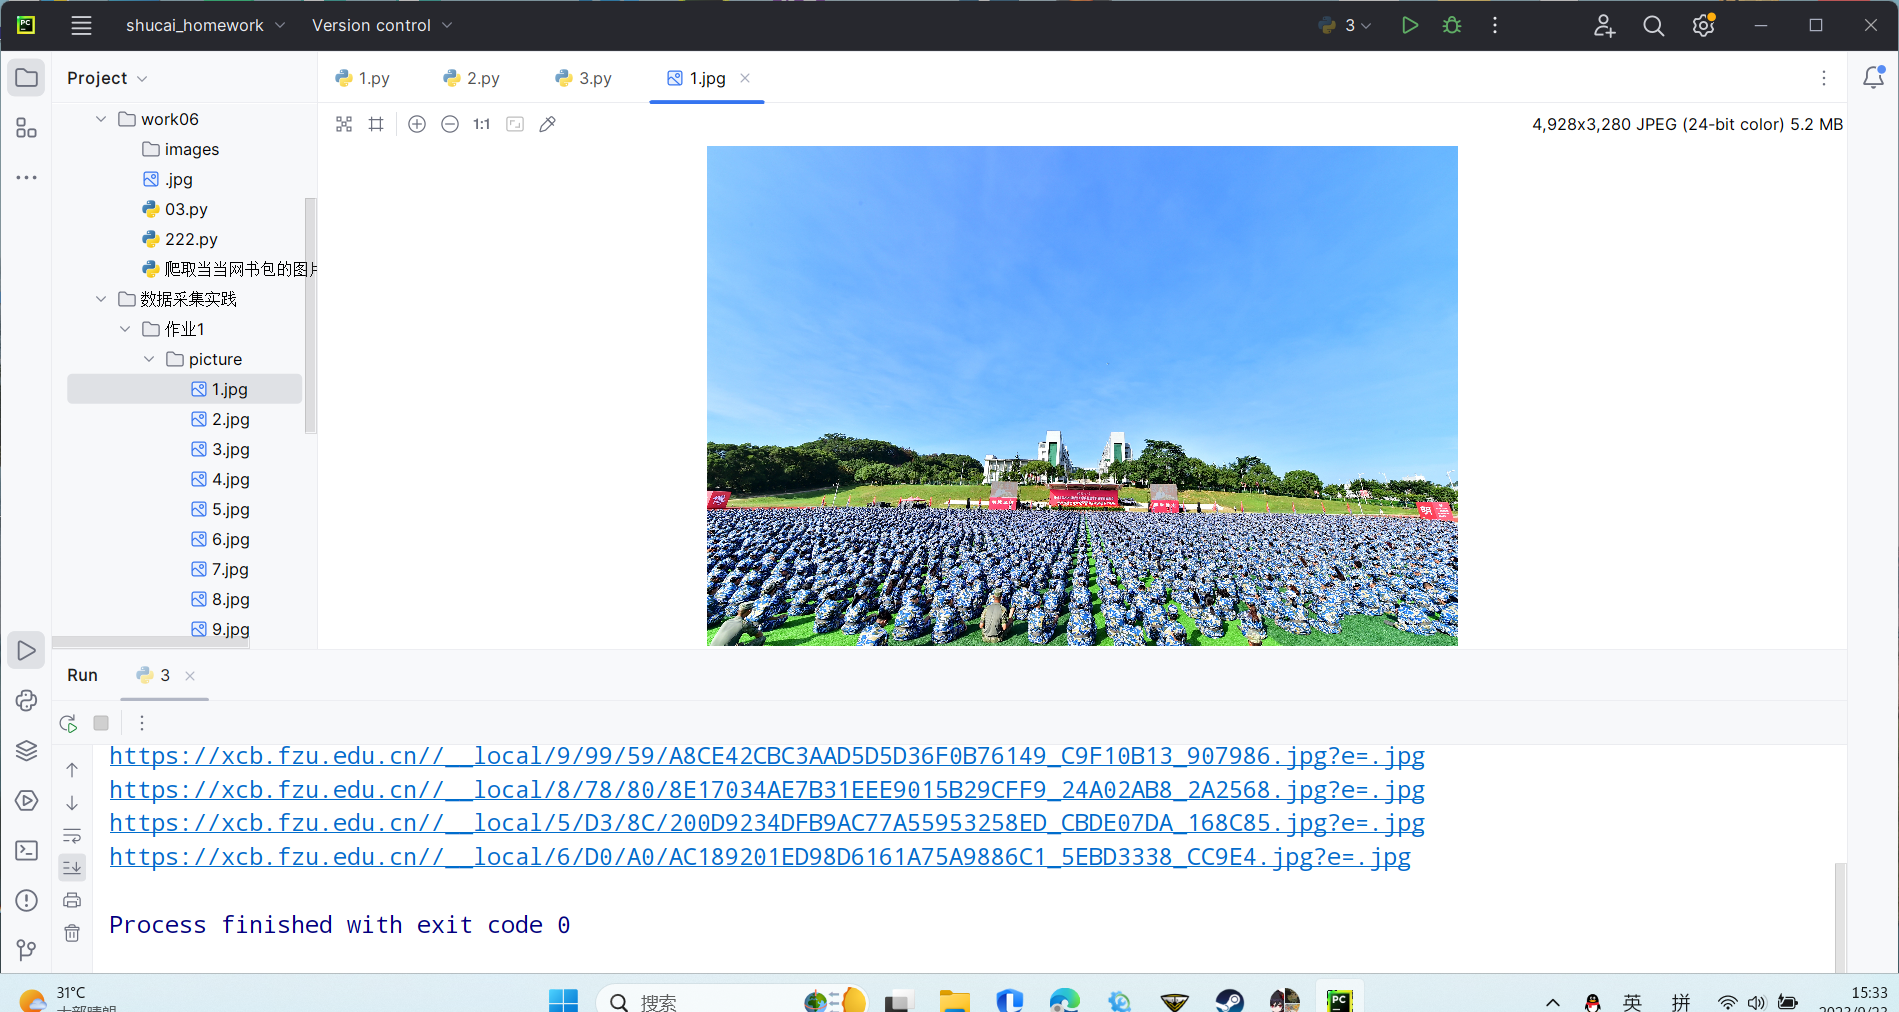The width and height of the screenshot is (1899, 1012).
Task: Open editor tabs more options
Action: (1824, 78)
